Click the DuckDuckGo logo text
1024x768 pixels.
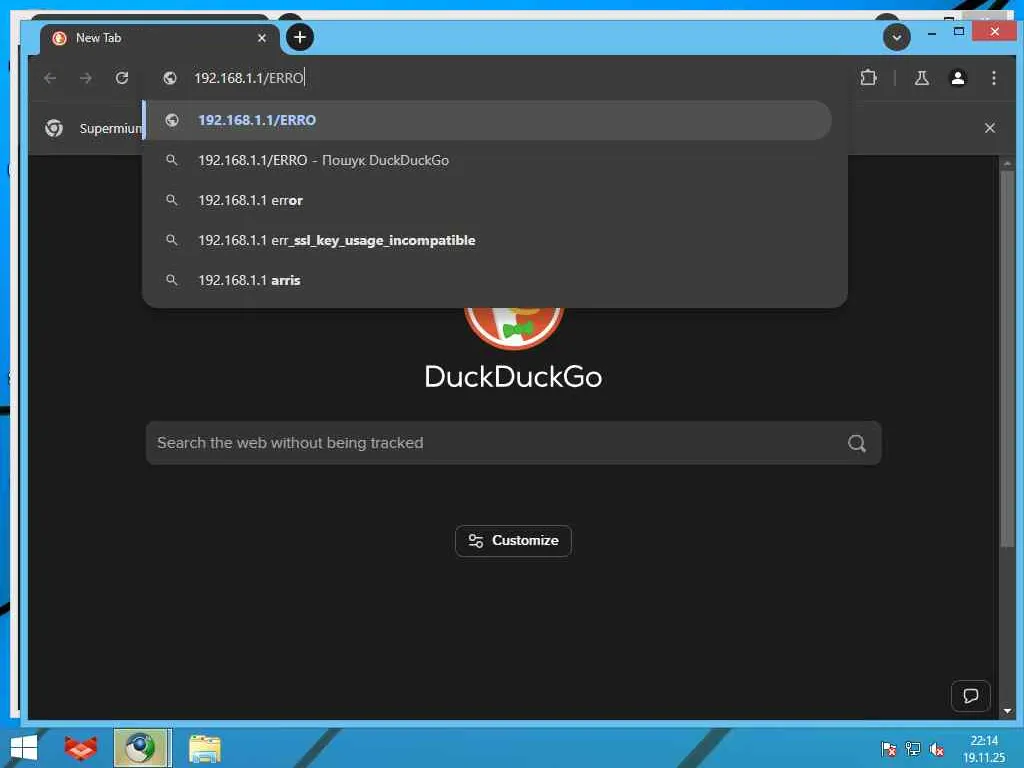point(513,377)
